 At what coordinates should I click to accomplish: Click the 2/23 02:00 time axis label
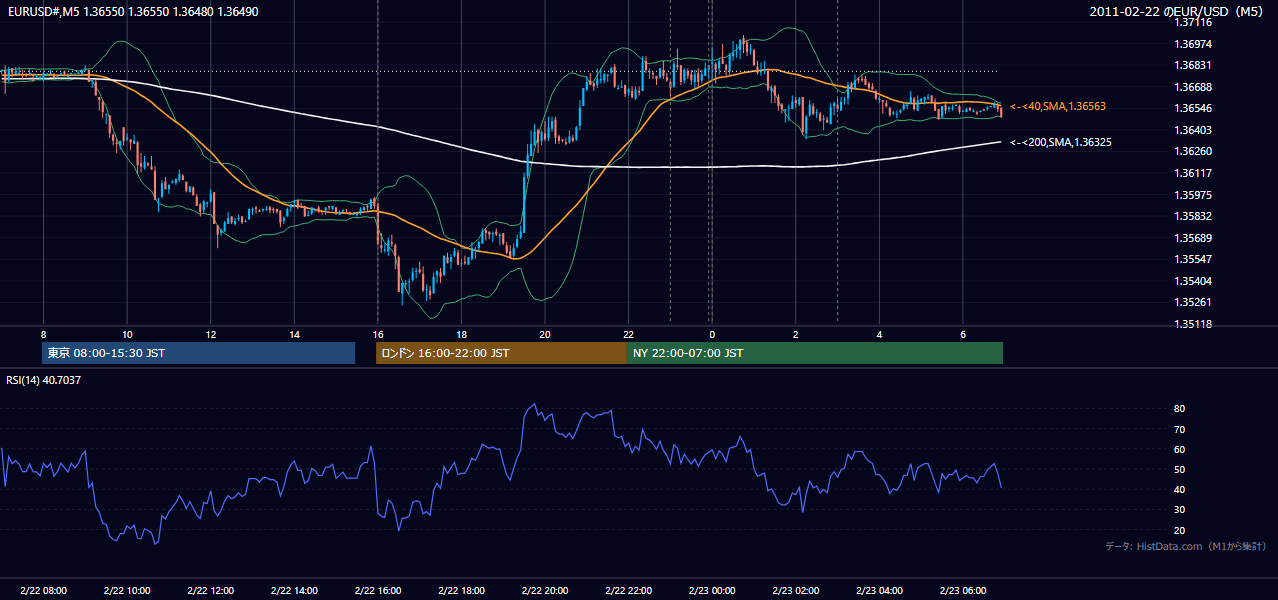coord(796,591)
